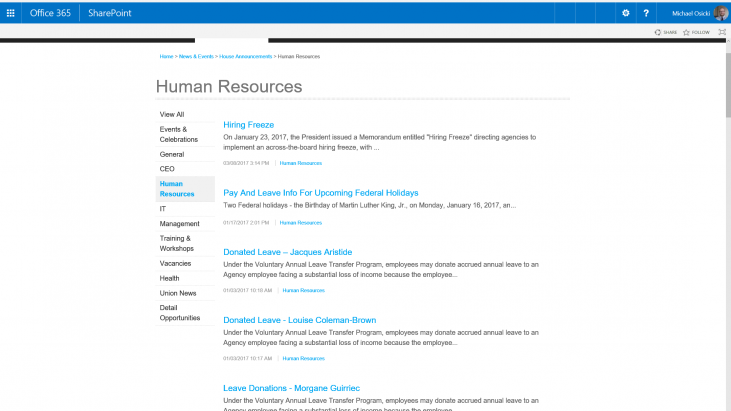
Task: Open the SharePoint home link
Action: pos(110,13)
